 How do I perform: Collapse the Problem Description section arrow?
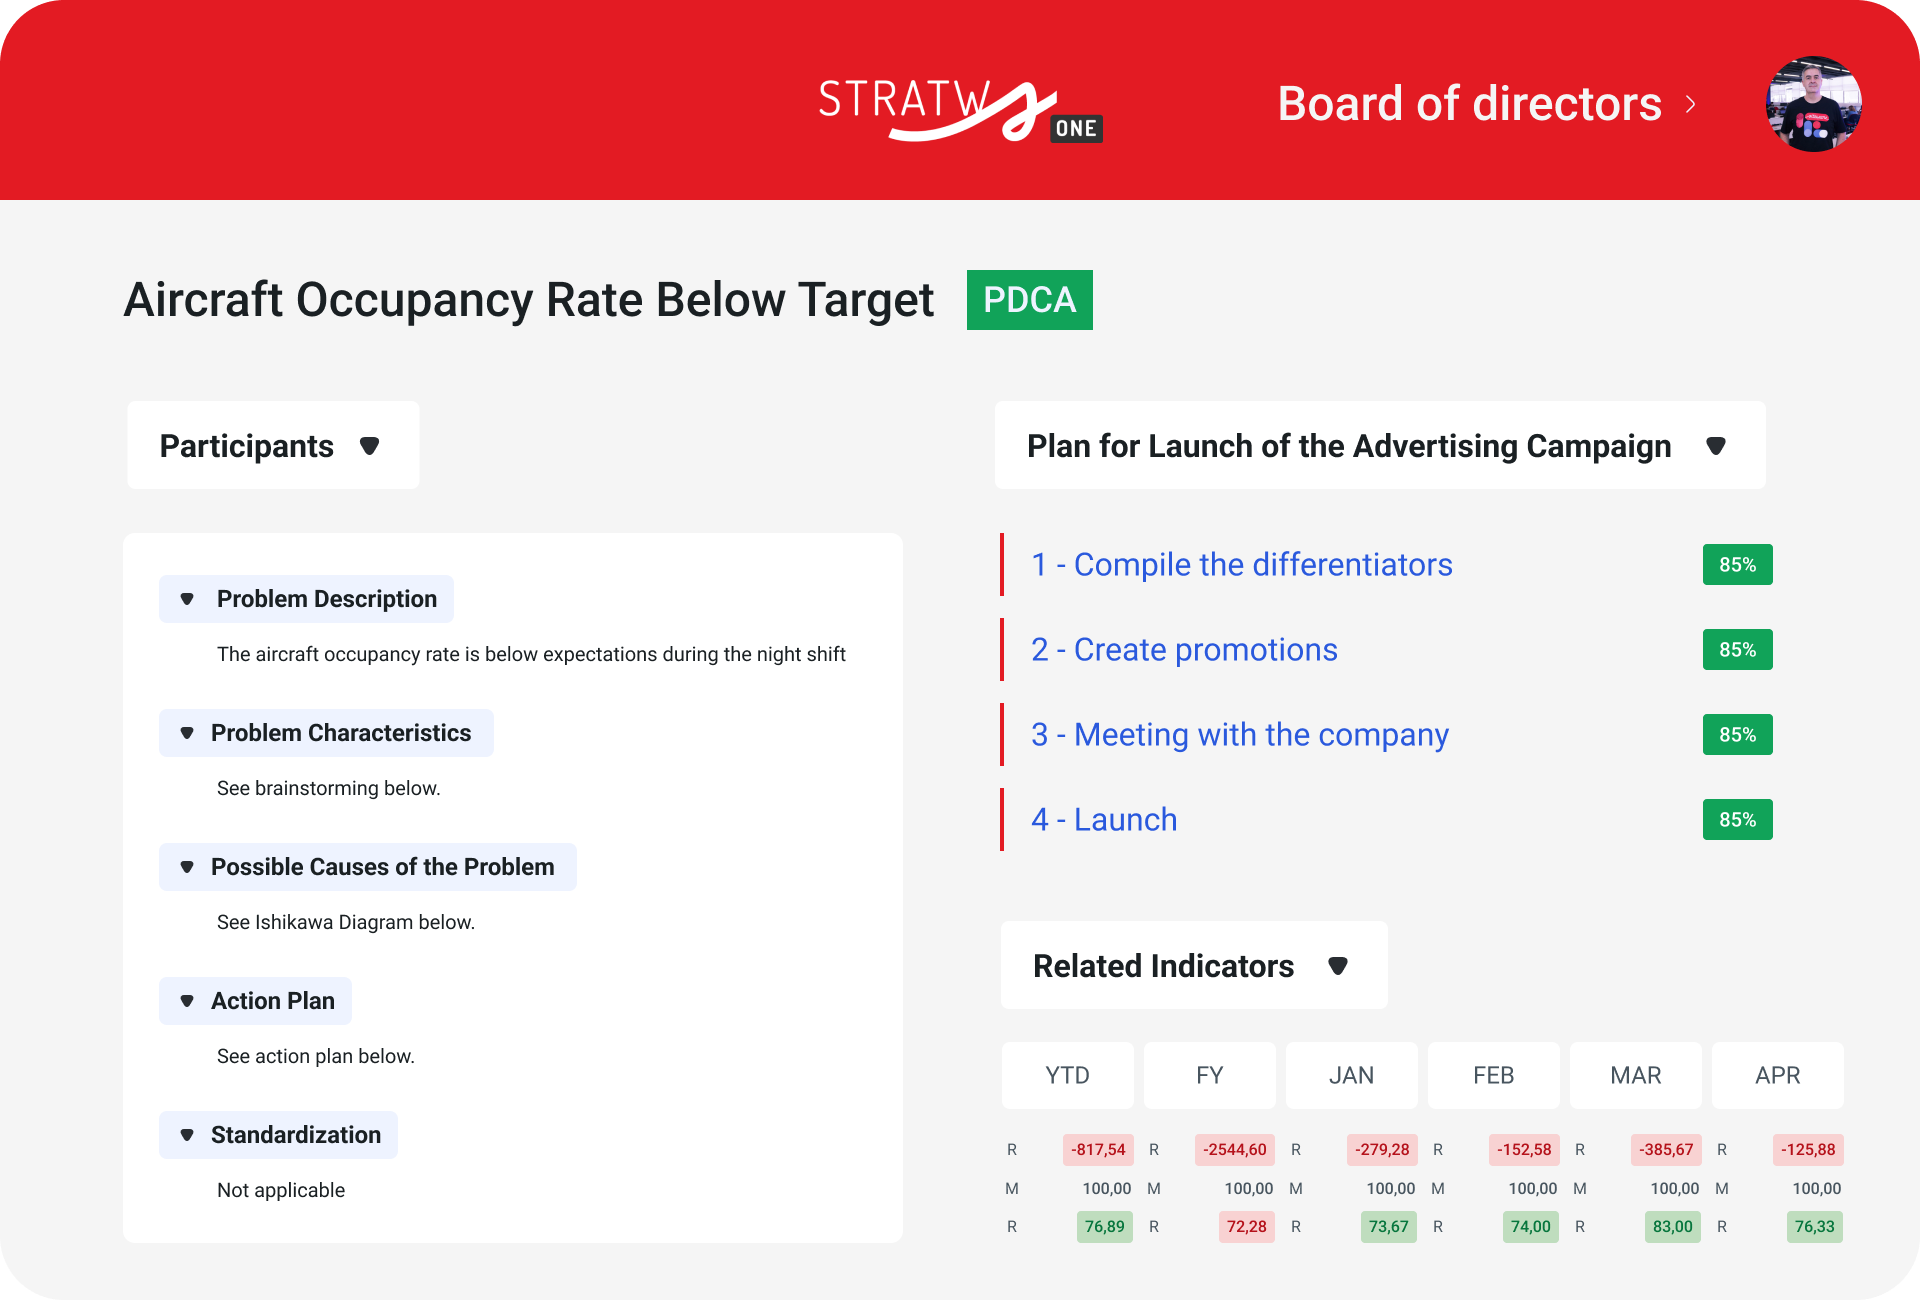pyautogui.click(x=187, y=599)
